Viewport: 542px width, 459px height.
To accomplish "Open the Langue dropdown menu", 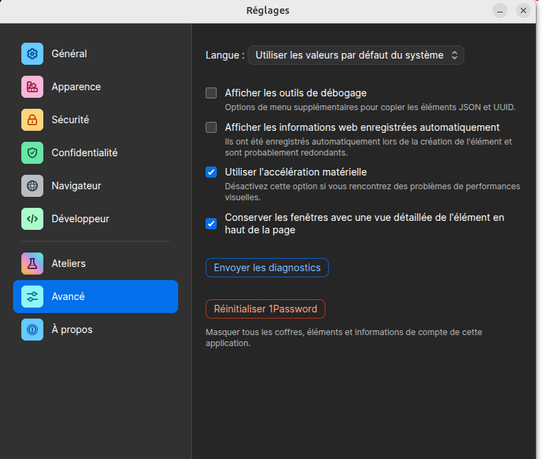I will 356,55.
